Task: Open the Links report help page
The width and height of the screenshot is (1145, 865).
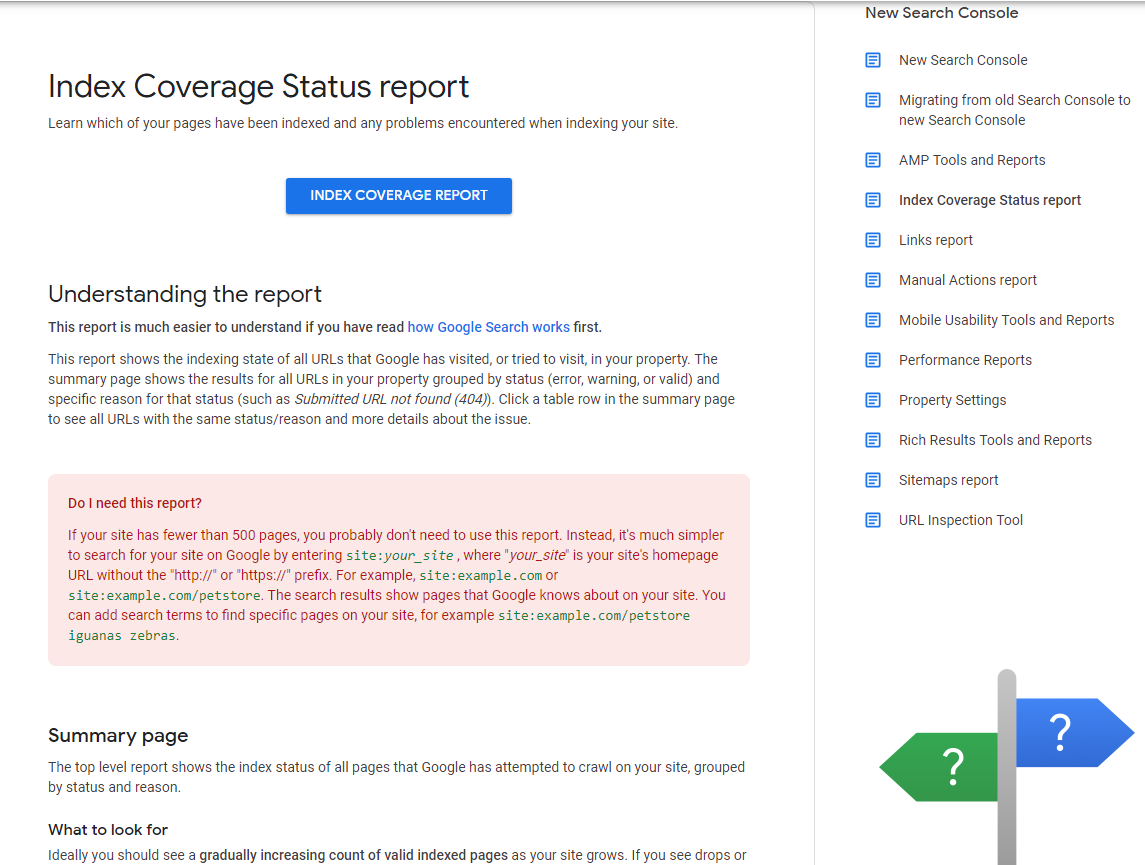Action: point(935,240)
